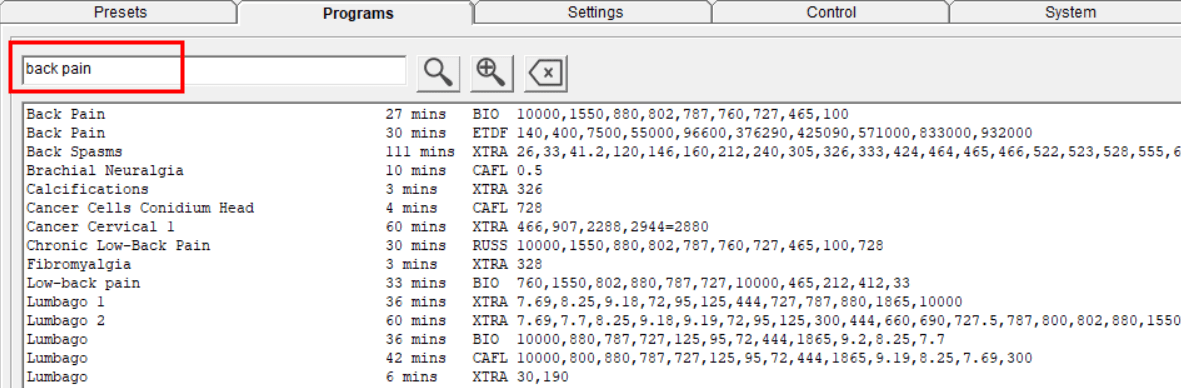Screen dimensions: 1181x388
Task: Select the Cancer Cervical 1 program
Action: [x=602, y=226]
